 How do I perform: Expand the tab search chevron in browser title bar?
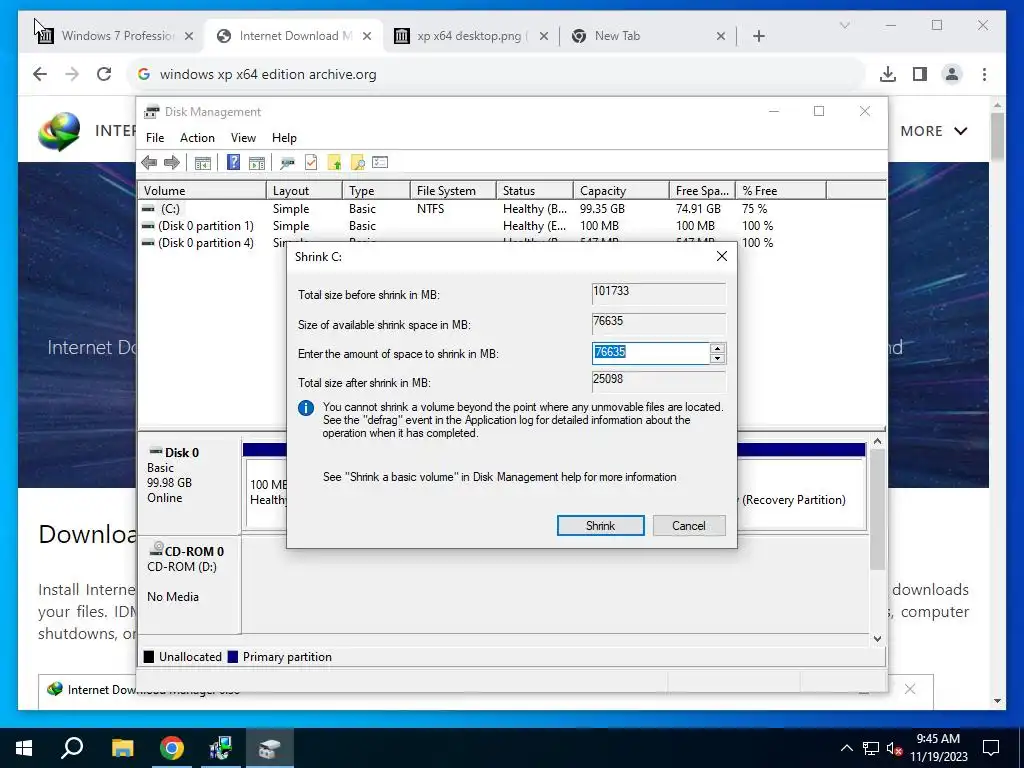click(844, 25)
